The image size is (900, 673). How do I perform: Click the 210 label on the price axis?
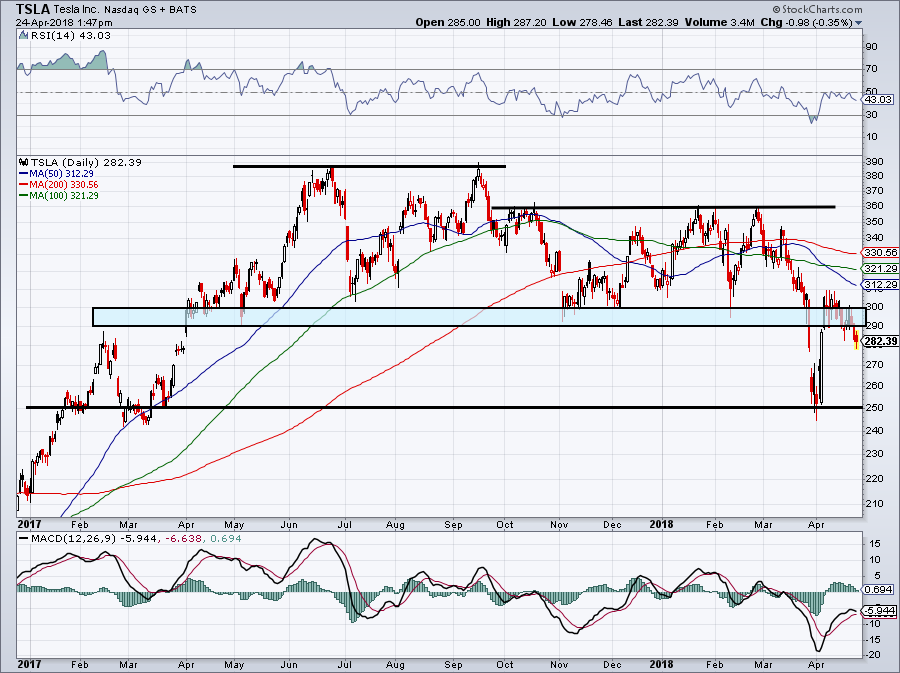click(x=875, y=504)
